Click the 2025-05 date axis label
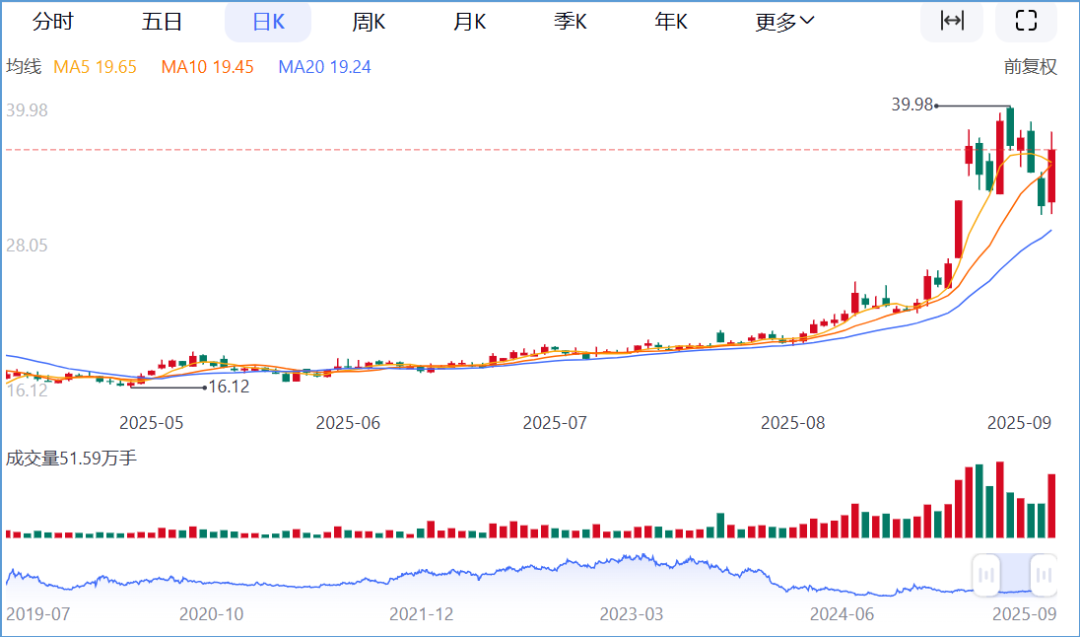This screenshot has width=1080, height=637. 152,423
